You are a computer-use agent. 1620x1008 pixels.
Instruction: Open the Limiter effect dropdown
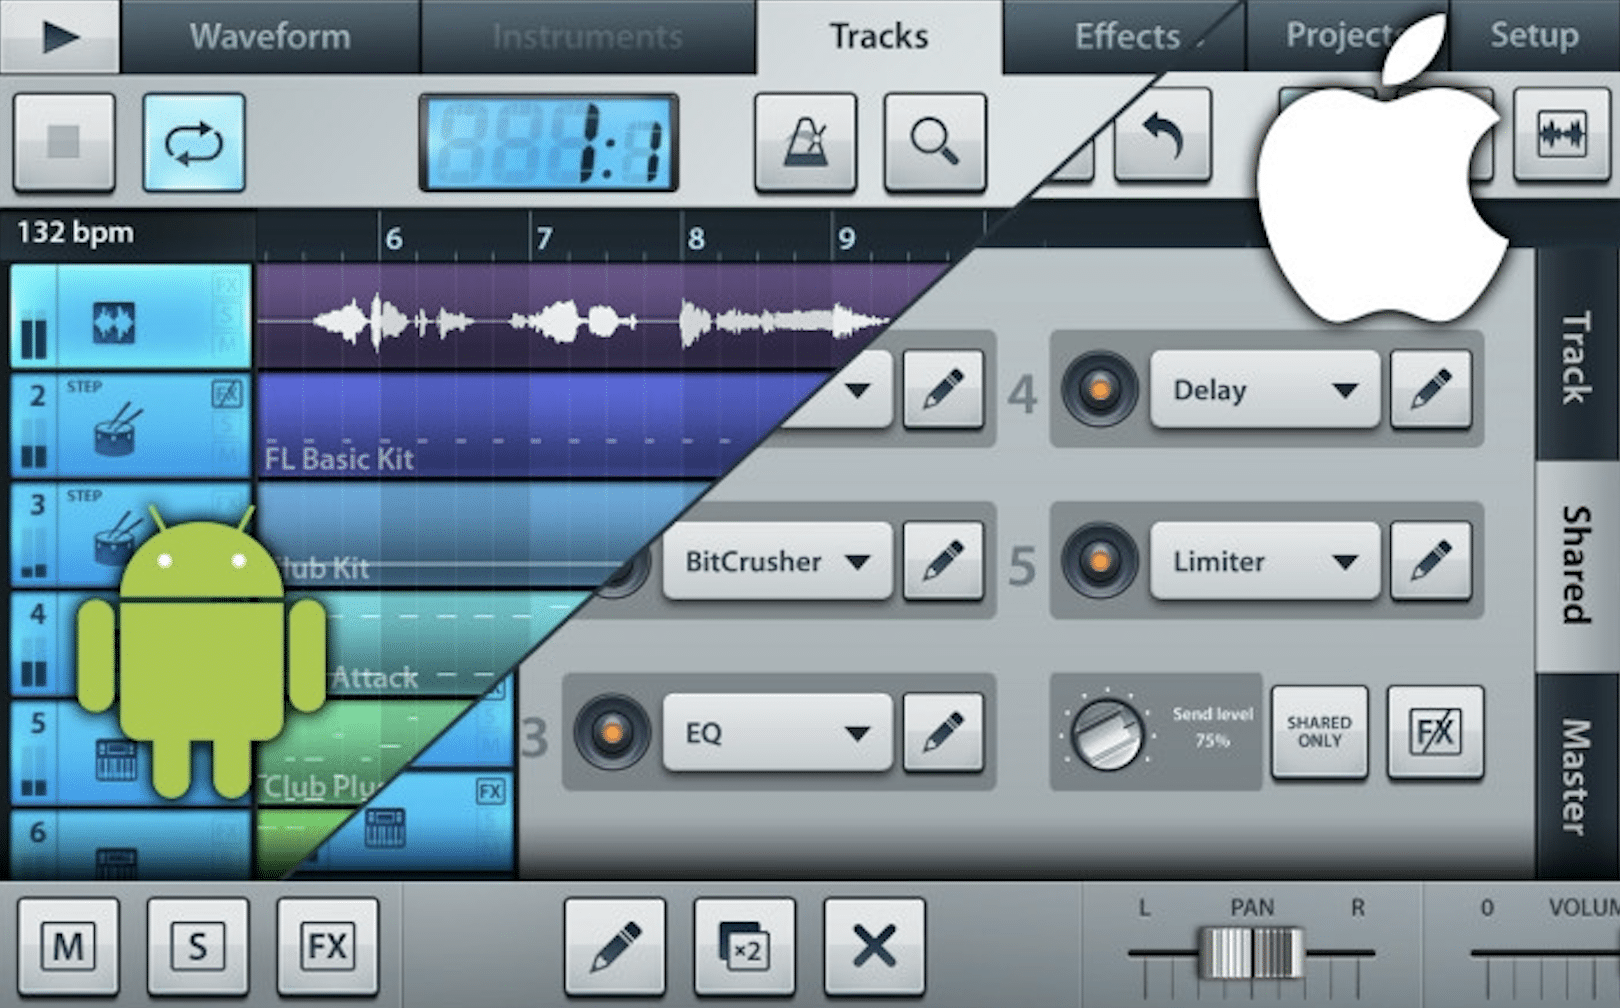pos(1264,562)
